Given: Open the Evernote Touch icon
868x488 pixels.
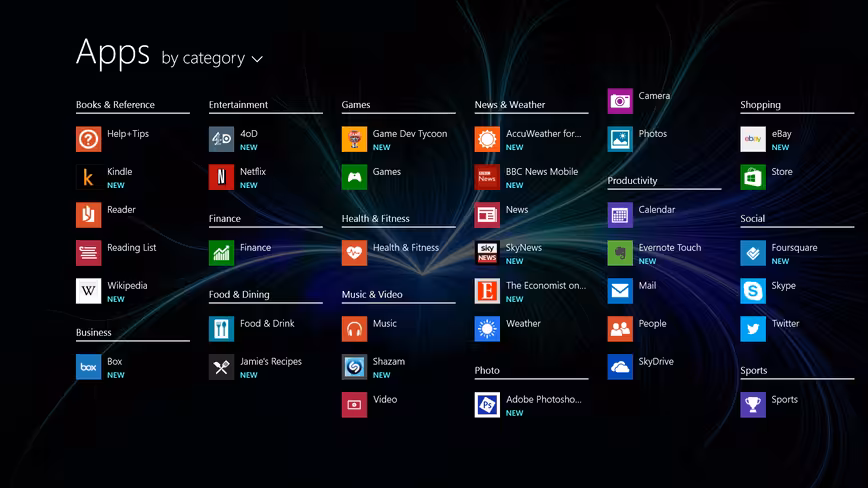Looking at the screenshot, I should click(620, 253).
